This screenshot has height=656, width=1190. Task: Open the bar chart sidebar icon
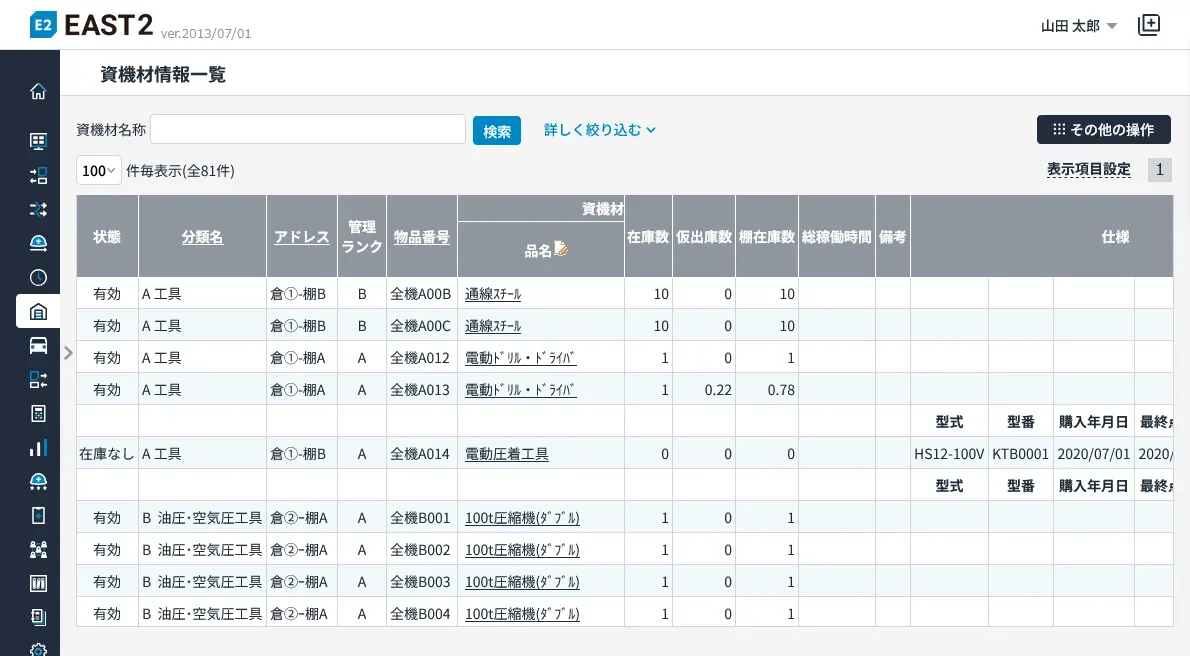38,447
